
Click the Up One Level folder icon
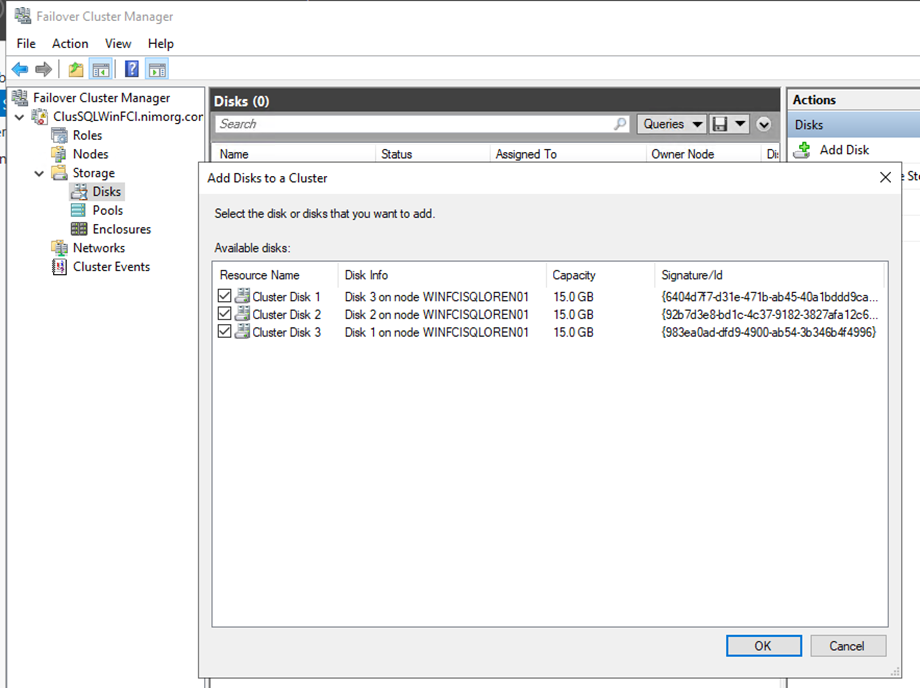76,69
